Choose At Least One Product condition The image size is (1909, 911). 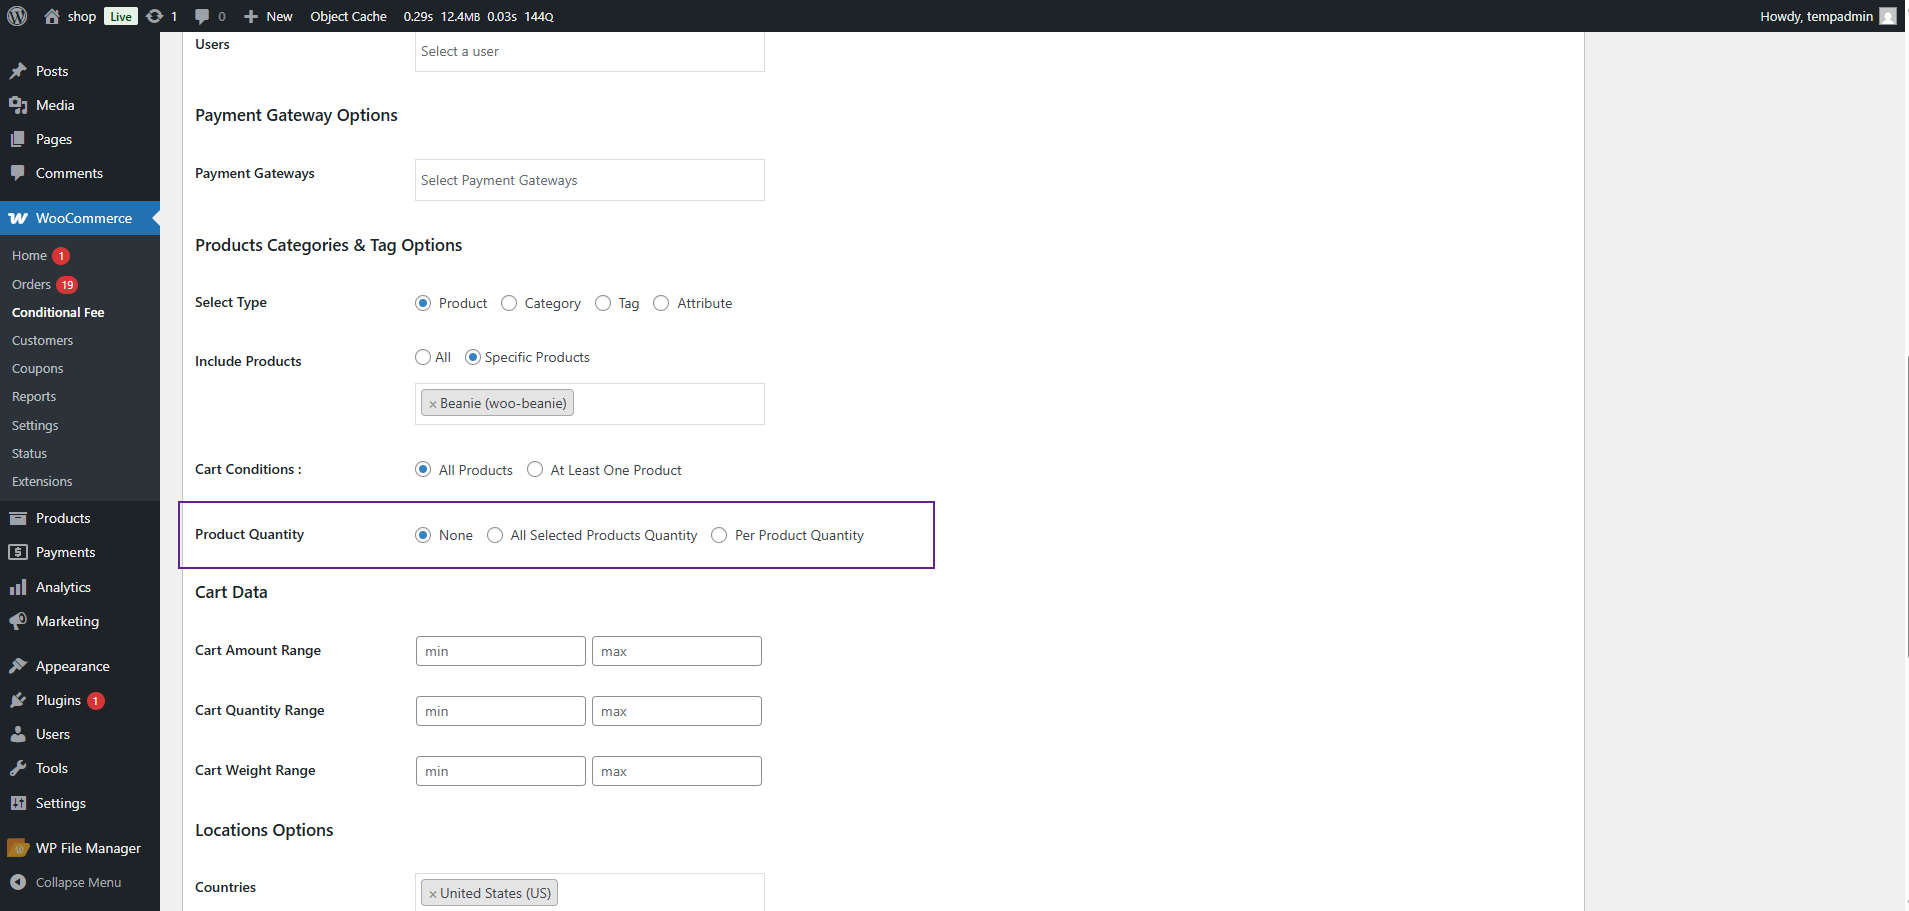(535, 470)
